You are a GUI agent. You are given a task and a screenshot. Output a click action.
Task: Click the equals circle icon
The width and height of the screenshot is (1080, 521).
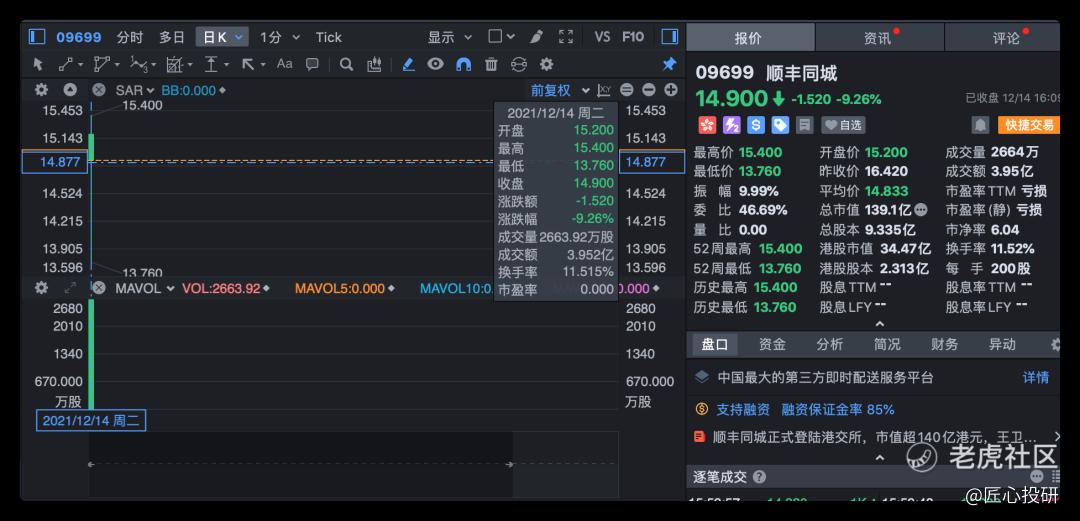point(626,90)
